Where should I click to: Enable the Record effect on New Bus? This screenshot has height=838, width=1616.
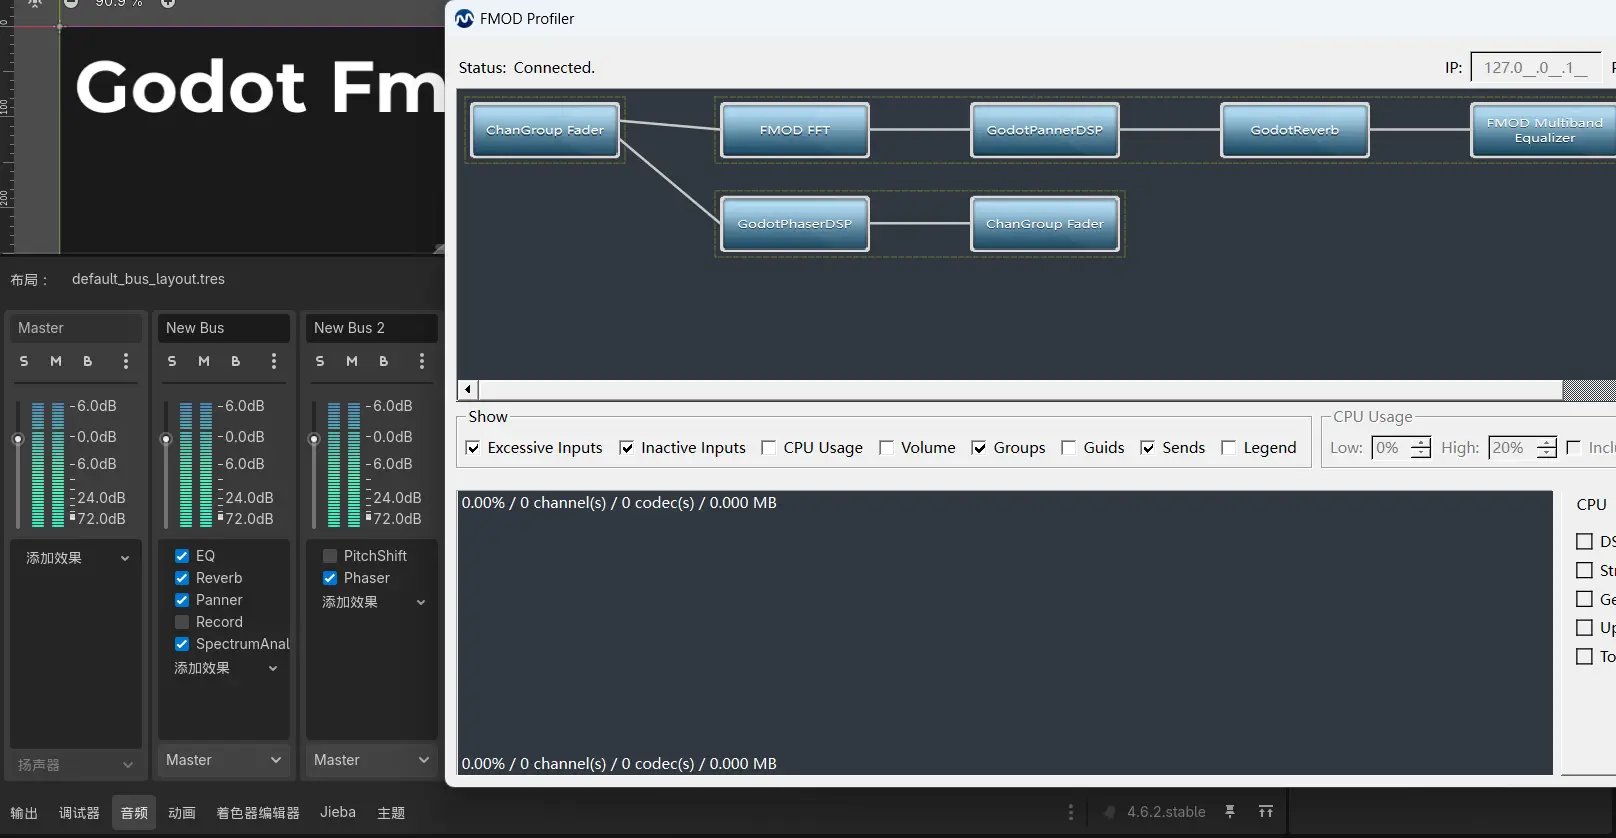[x=182, y=622]
